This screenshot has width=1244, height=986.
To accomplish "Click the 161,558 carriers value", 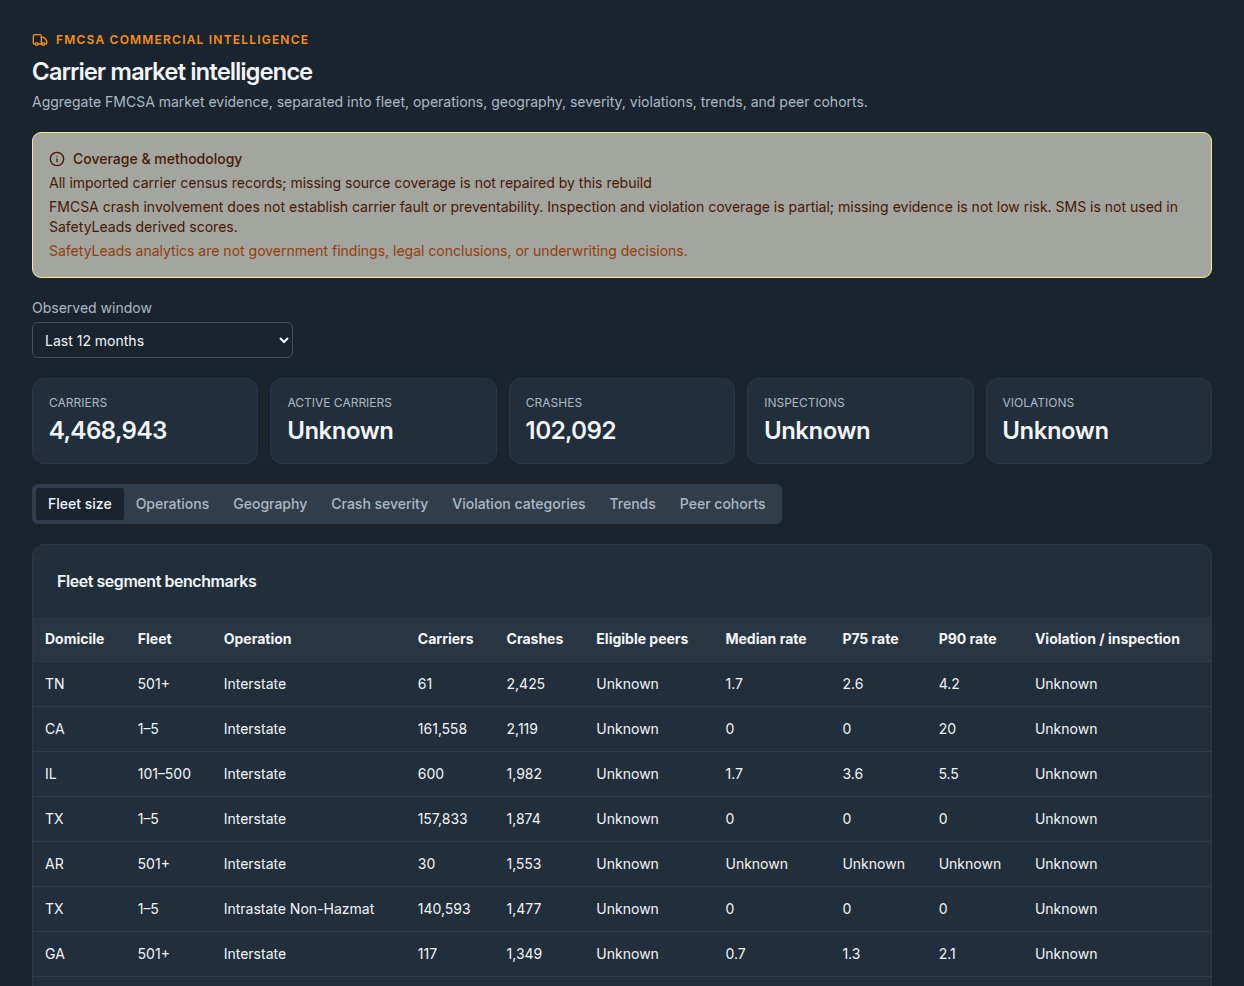I will pos(442,729).
